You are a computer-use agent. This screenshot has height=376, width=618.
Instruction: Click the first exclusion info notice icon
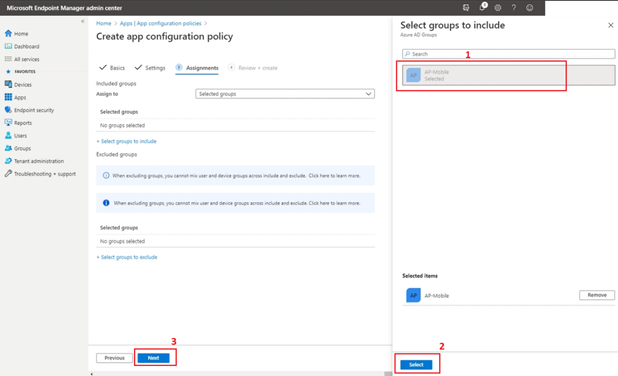(106, 175)
